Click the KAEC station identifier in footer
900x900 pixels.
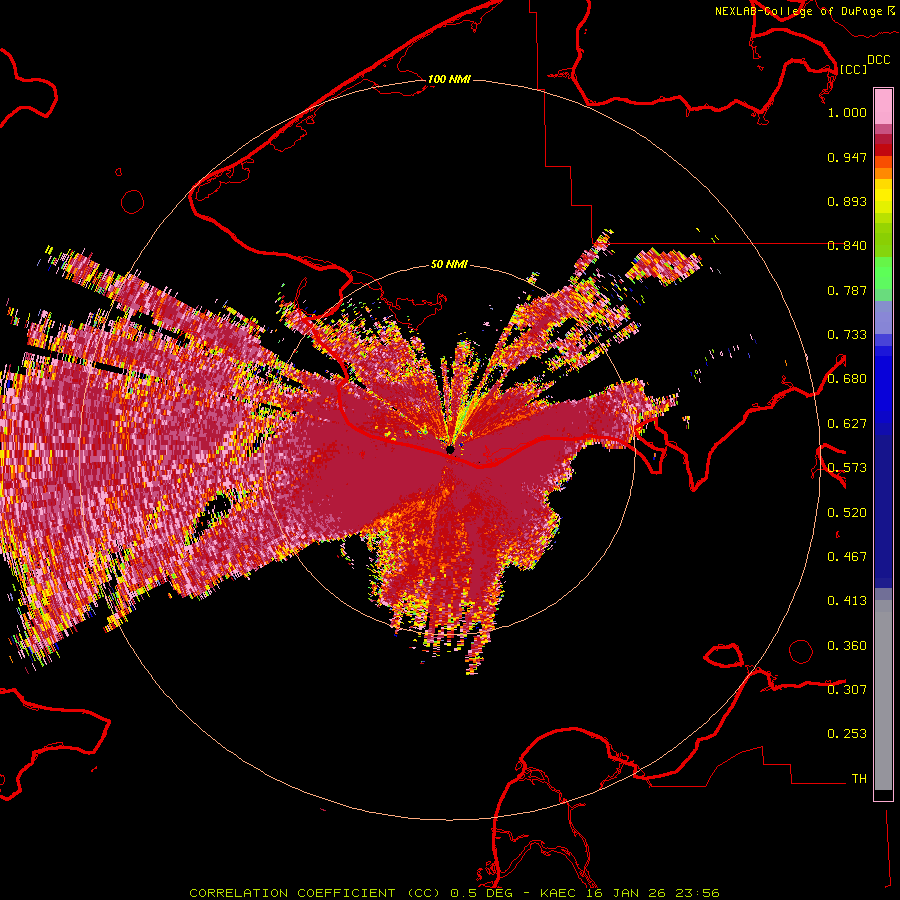click(x=559, y=893)
